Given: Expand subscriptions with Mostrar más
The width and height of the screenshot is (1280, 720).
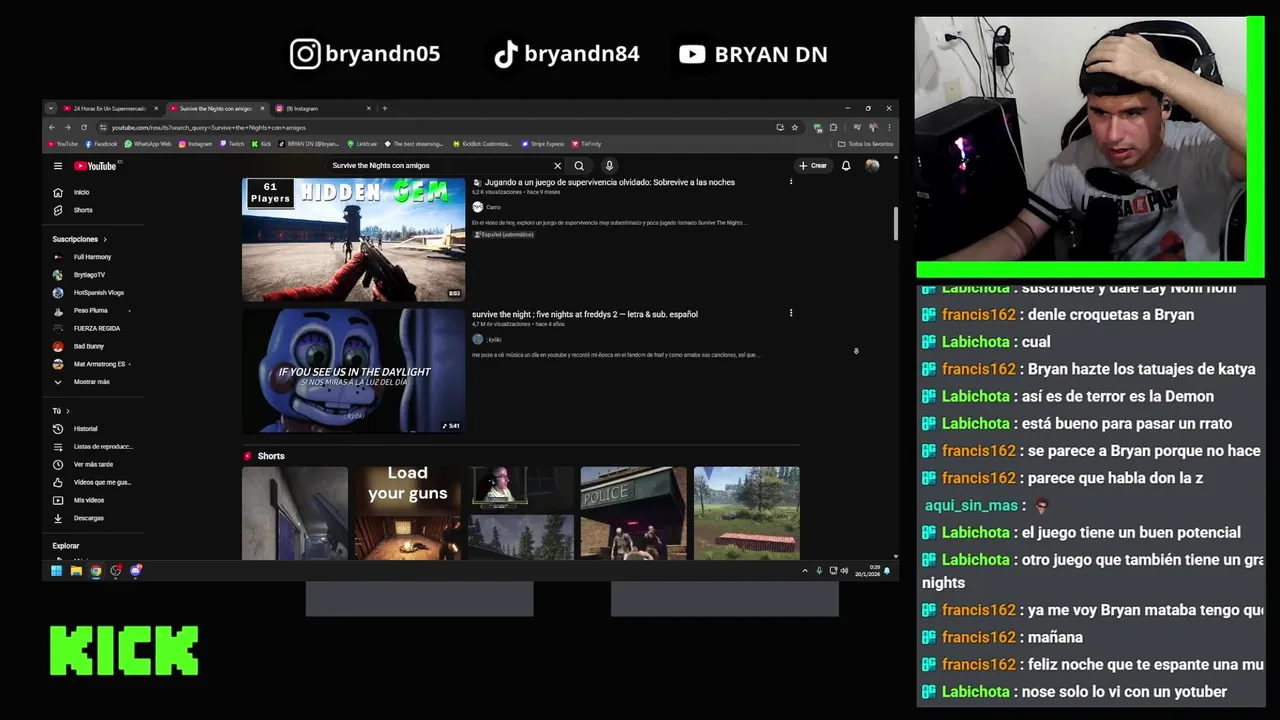Looking at the screenshot, I should (x=82, y=382).
